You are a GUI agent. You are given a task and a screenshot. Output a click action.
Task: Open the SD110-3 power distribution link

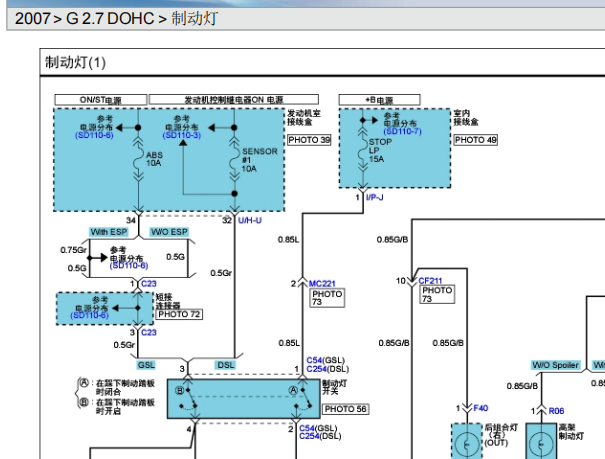pyautogui.click(x=182, y=135)
